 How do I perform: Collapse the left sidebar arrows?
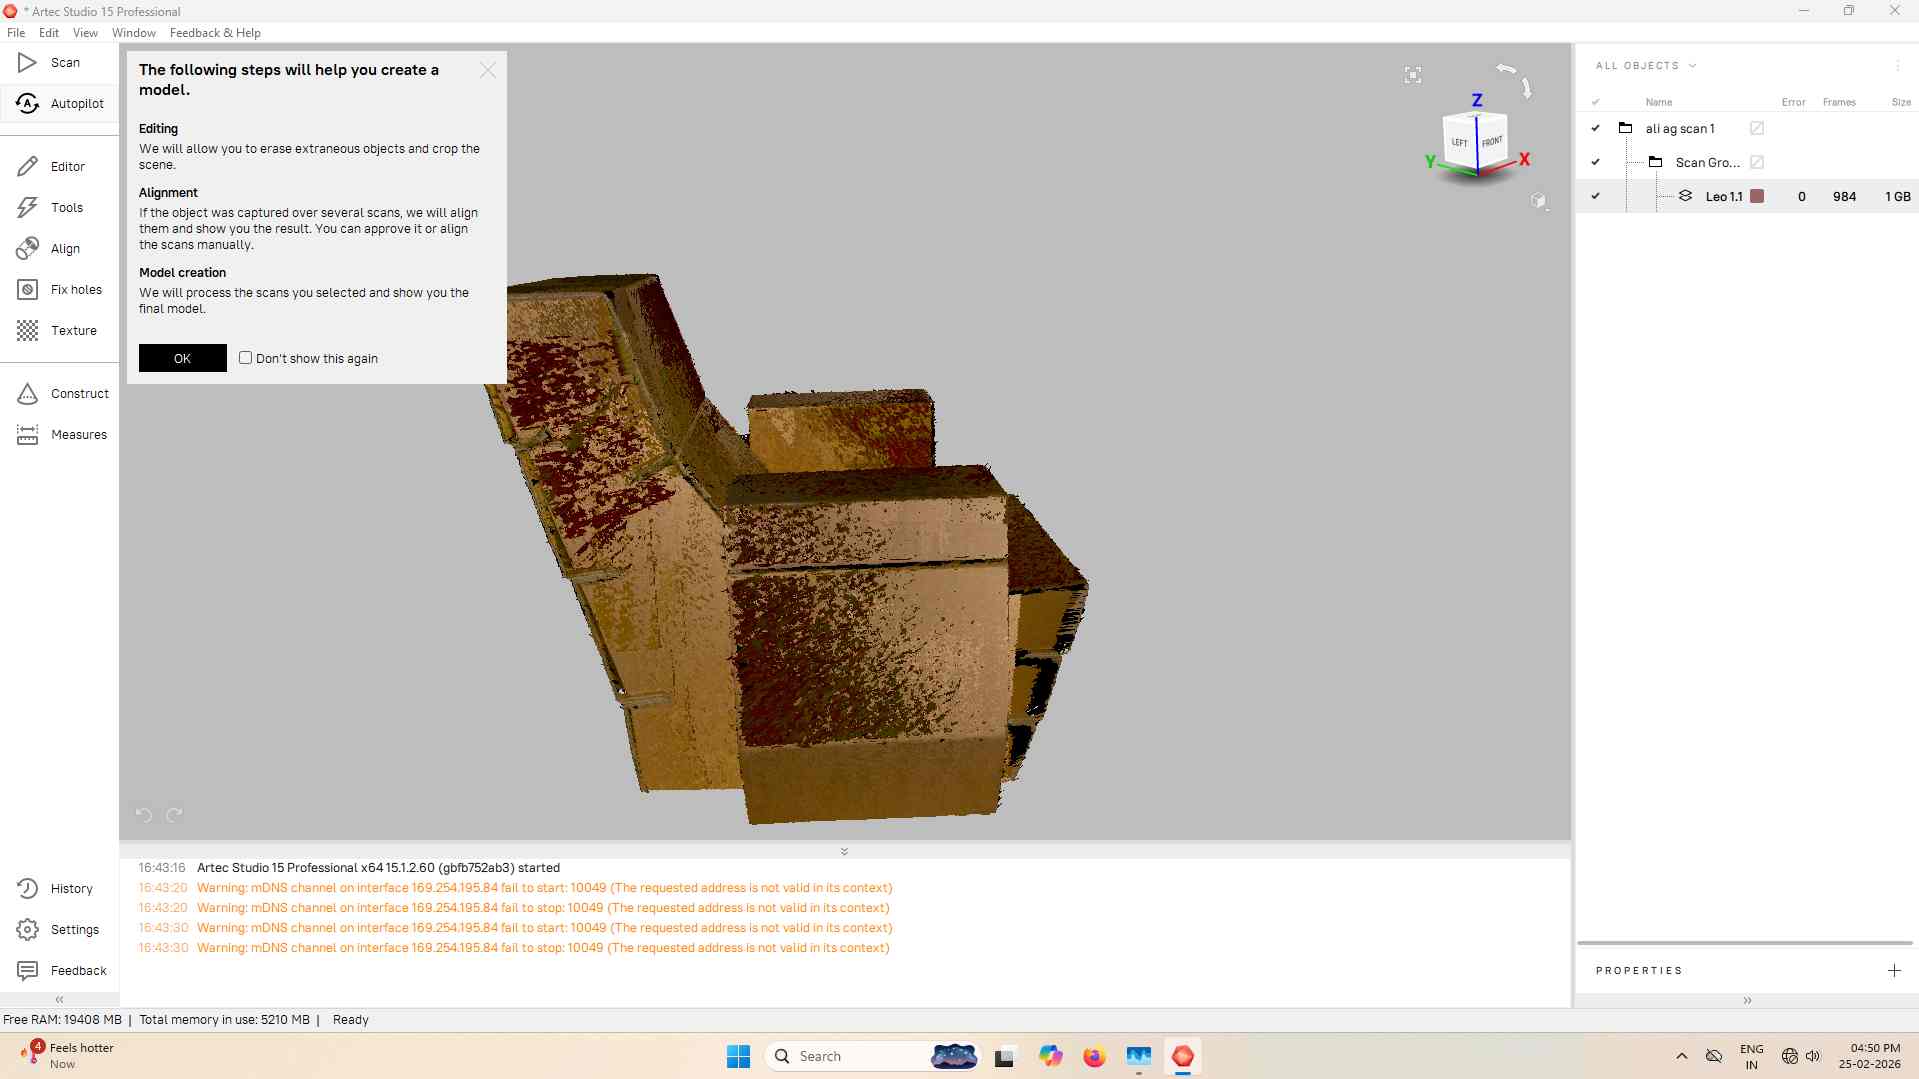(x=60, y=1000)
